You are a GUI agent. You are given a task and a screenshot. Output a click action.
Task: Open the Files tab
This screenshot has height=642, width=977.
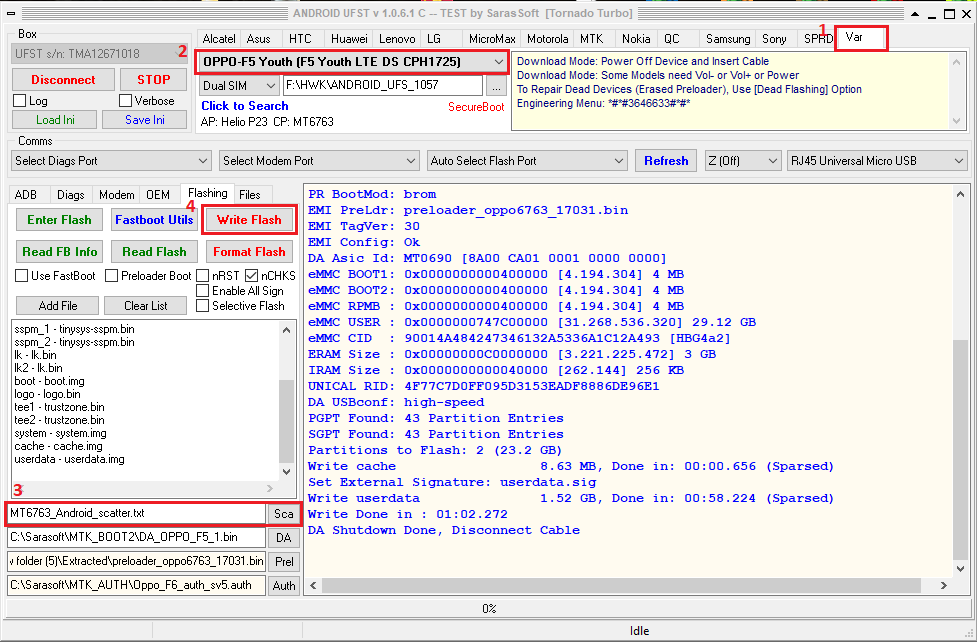[x=249, y=195]
